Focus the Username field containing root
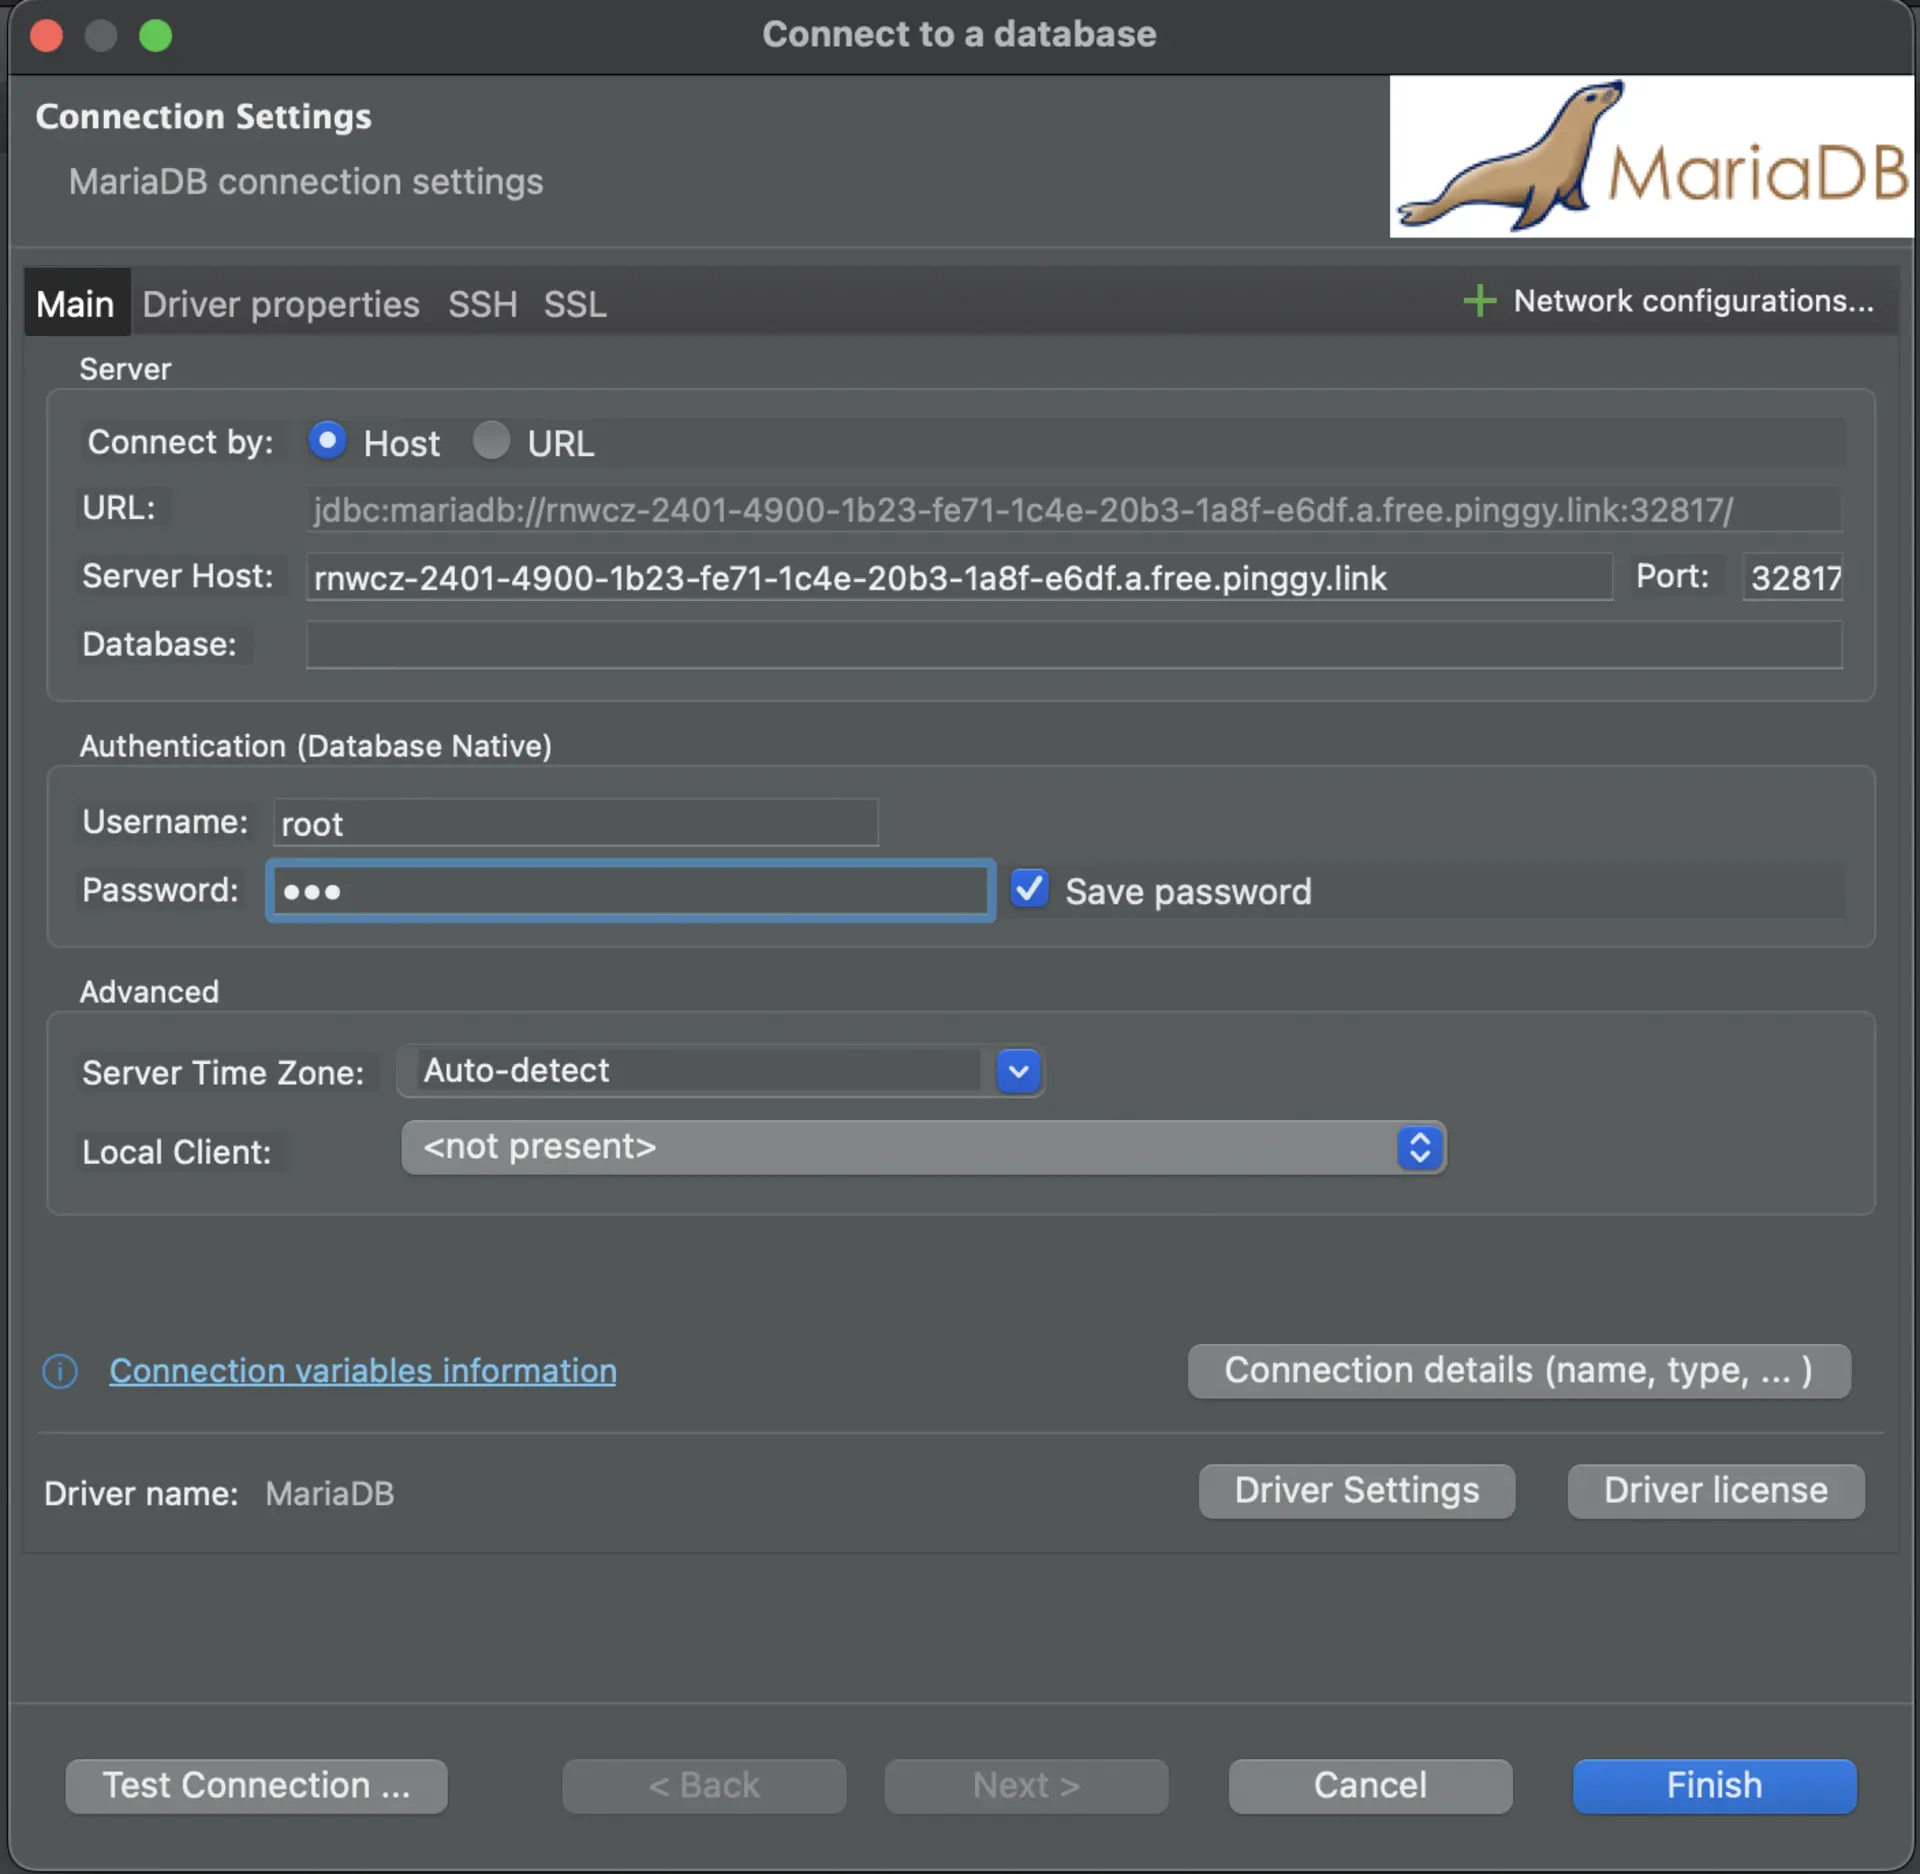 pyautogui.click(x=576, y=823)
